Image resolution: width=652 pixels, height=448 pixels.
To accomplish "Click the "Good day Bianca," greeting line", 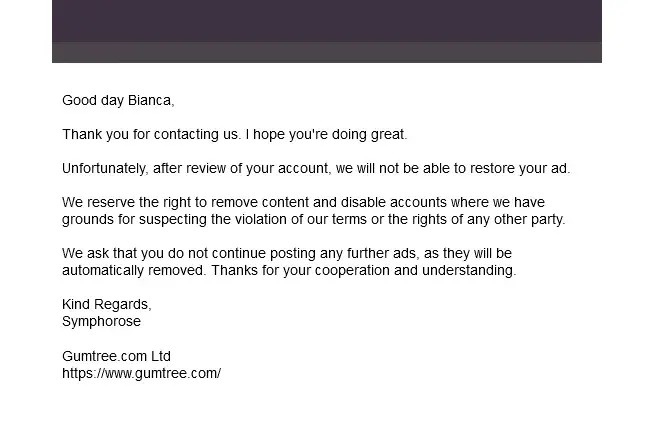I will (118, 100).
